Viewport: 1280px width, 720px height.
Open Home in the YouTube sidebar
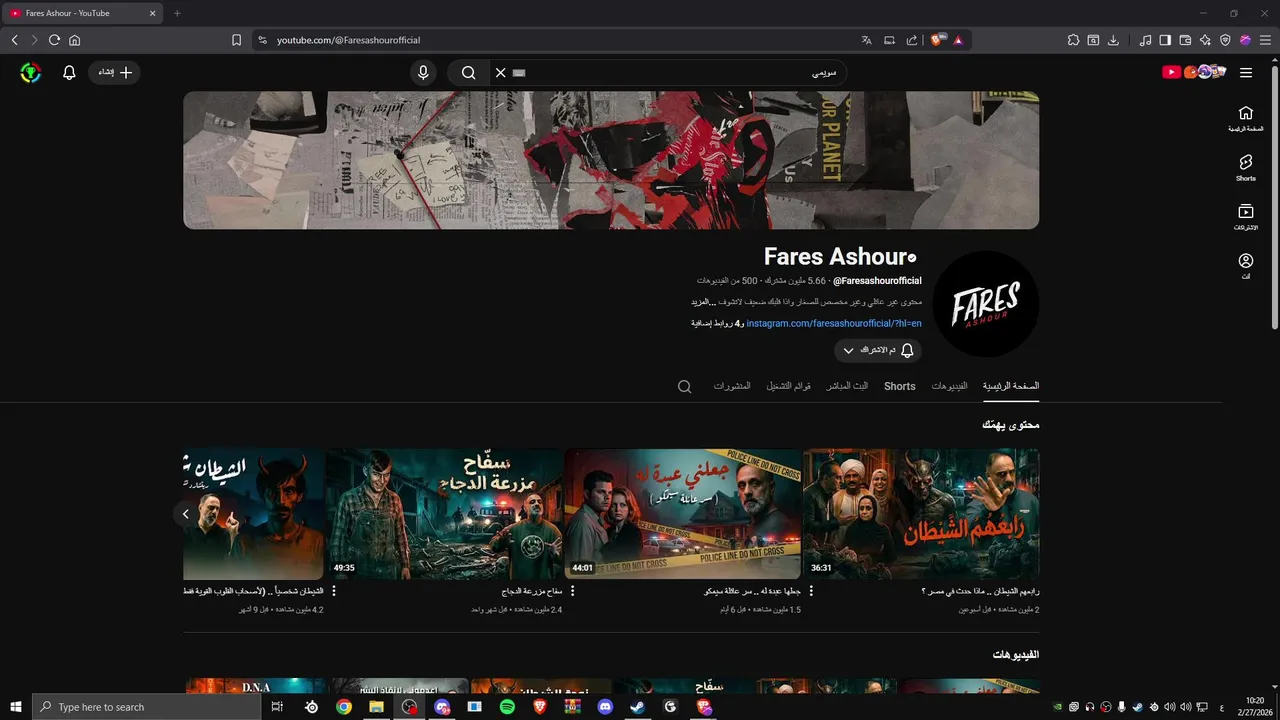1245,119
